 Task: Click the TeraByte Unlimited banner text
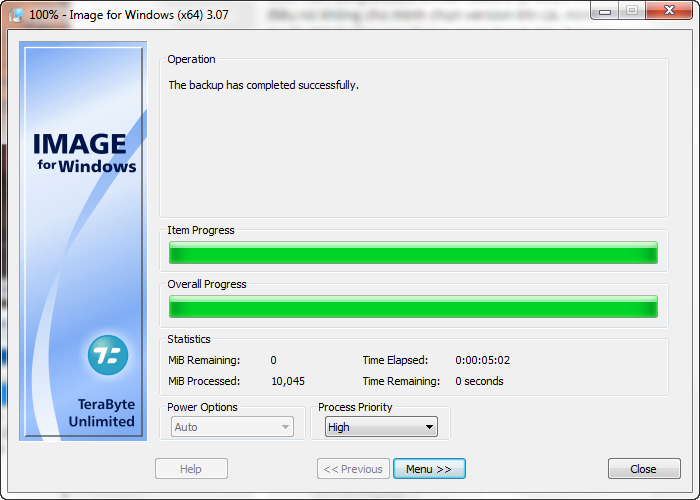[x=102, y=413]
